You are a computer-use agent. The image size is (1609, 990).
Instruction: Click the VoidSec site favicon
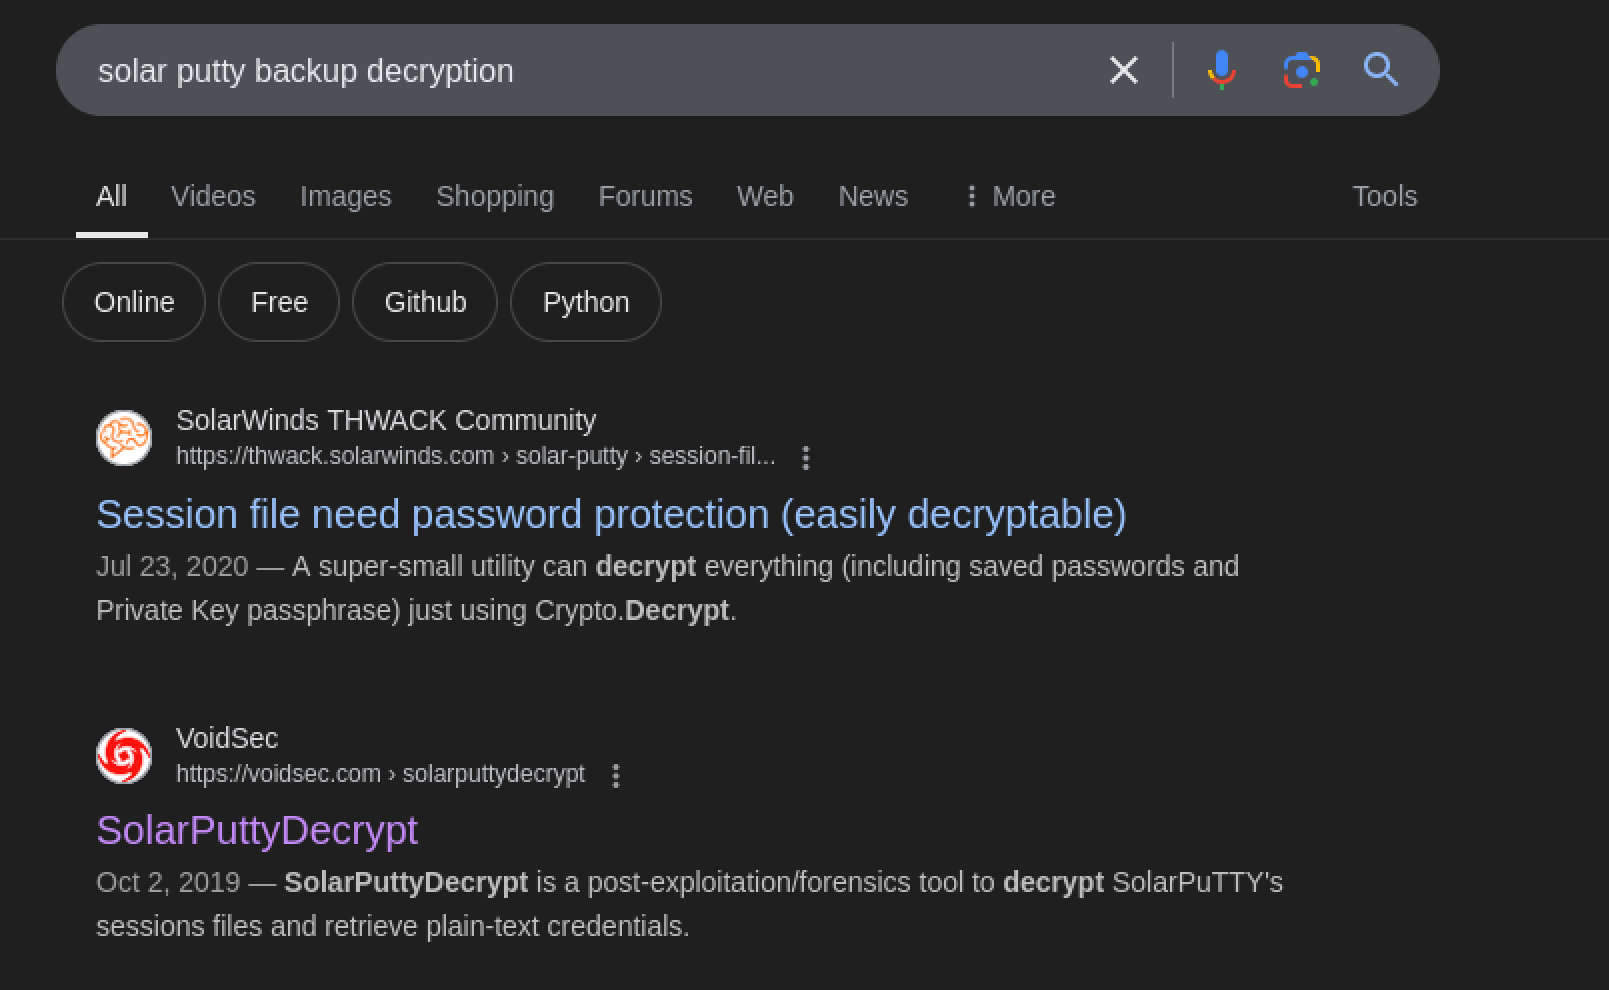(x=124, y=756)
